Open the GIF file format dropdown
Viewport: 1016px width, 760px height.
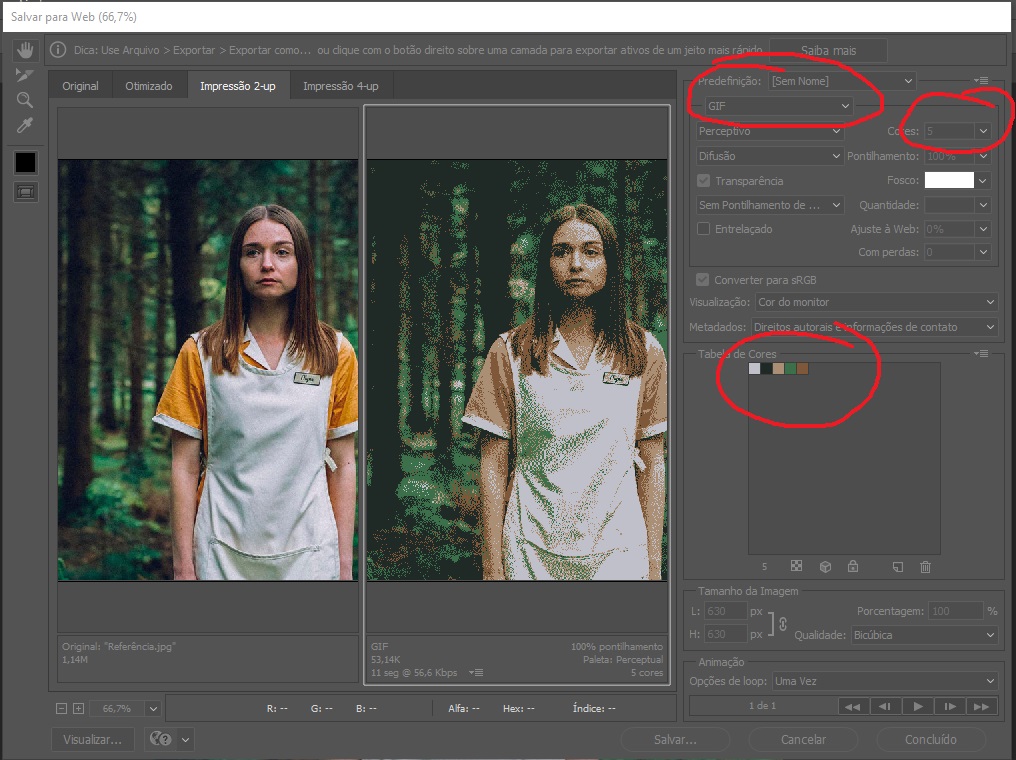[777, 106]
